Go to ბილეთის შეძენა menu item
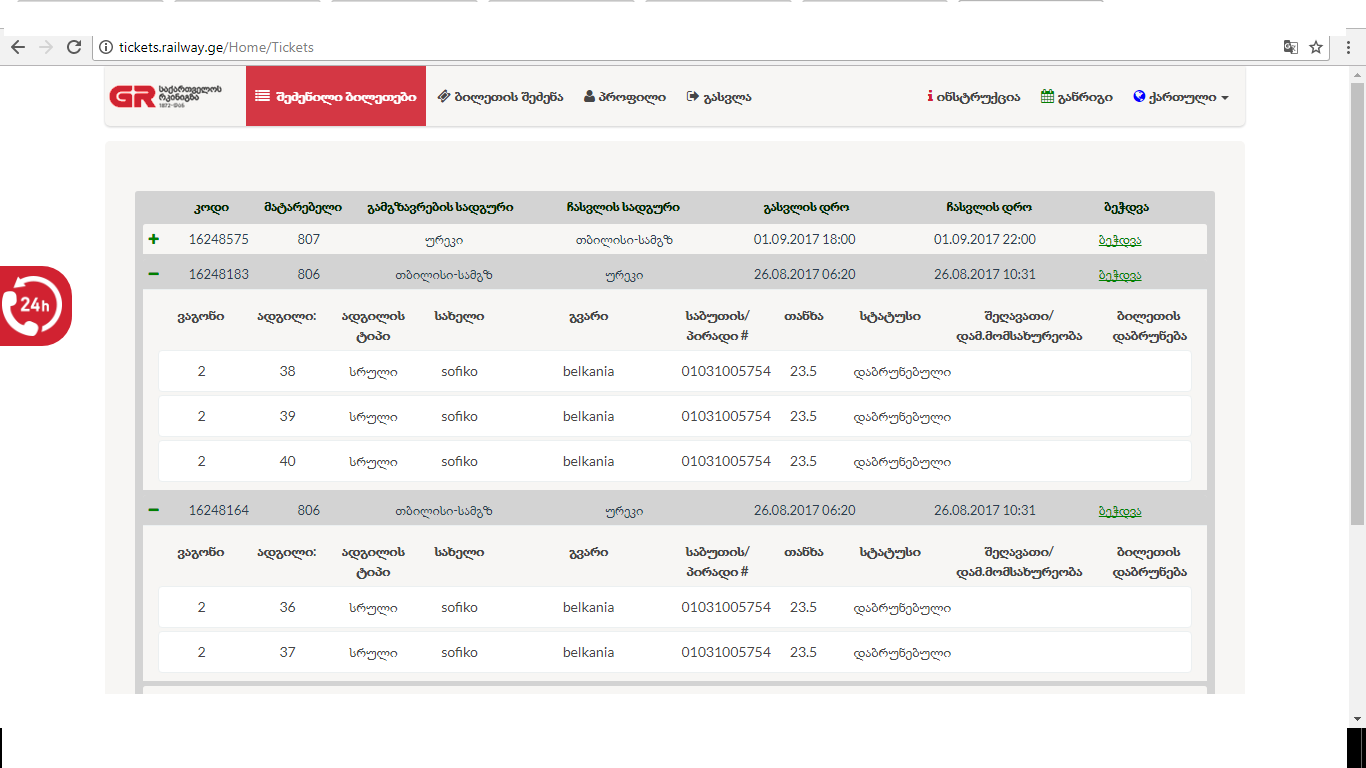Screen dimensions: 1366x768 pos(501,97)
